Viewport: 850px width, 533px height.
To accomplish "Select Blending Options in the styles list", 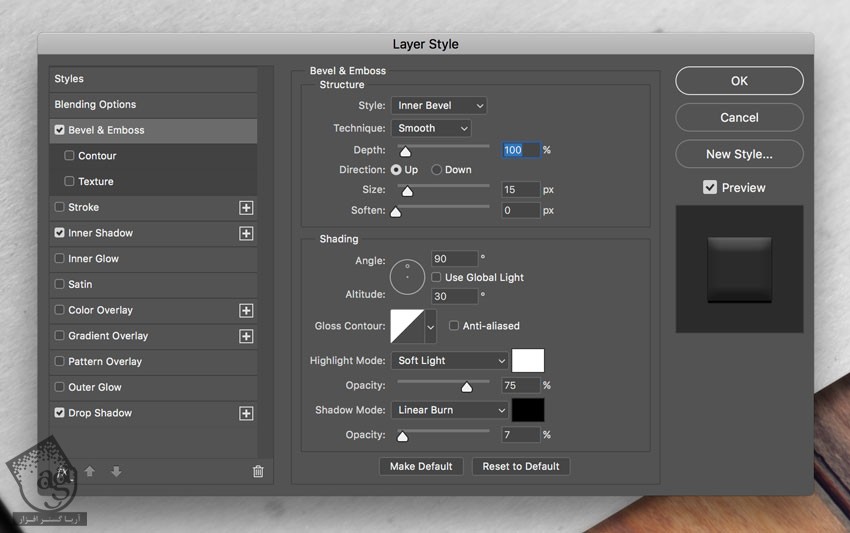I will [x=95, y=104].
